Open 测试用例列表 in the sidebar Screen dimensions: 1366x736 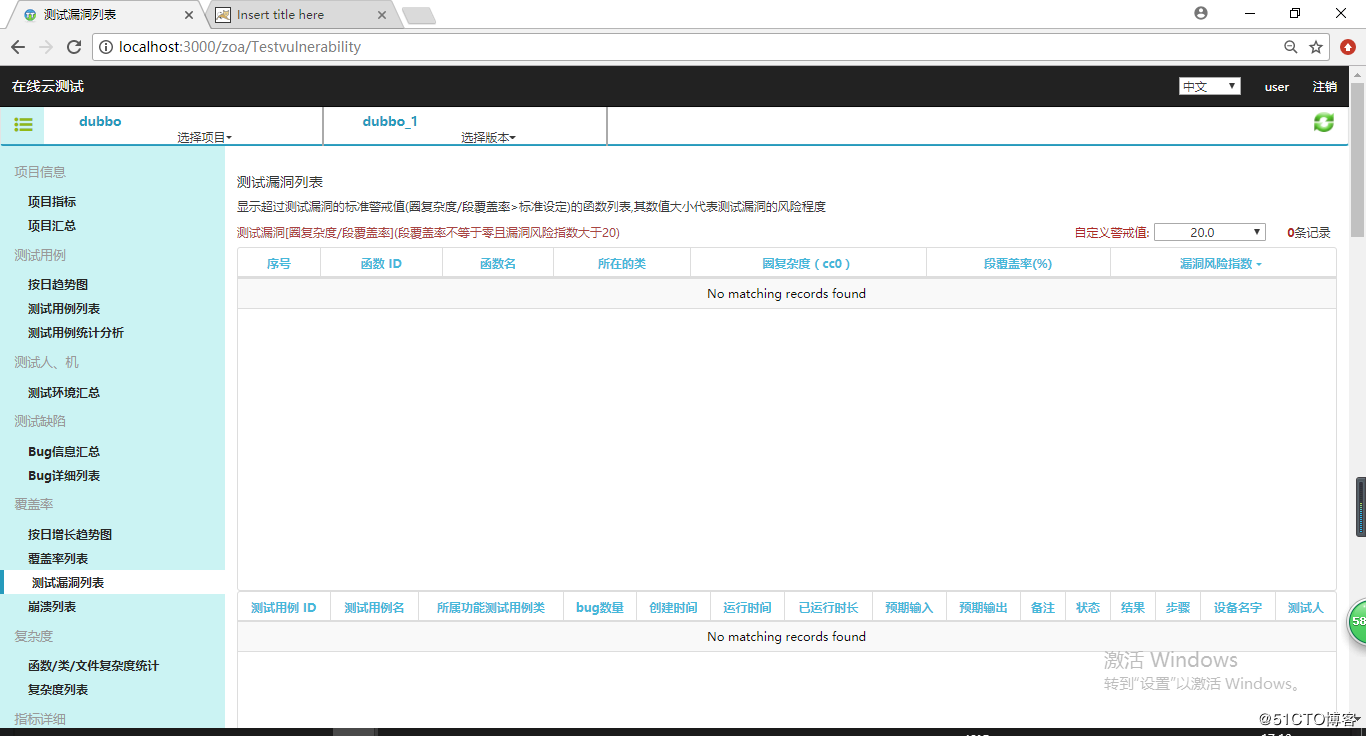(x=64, y=309)
